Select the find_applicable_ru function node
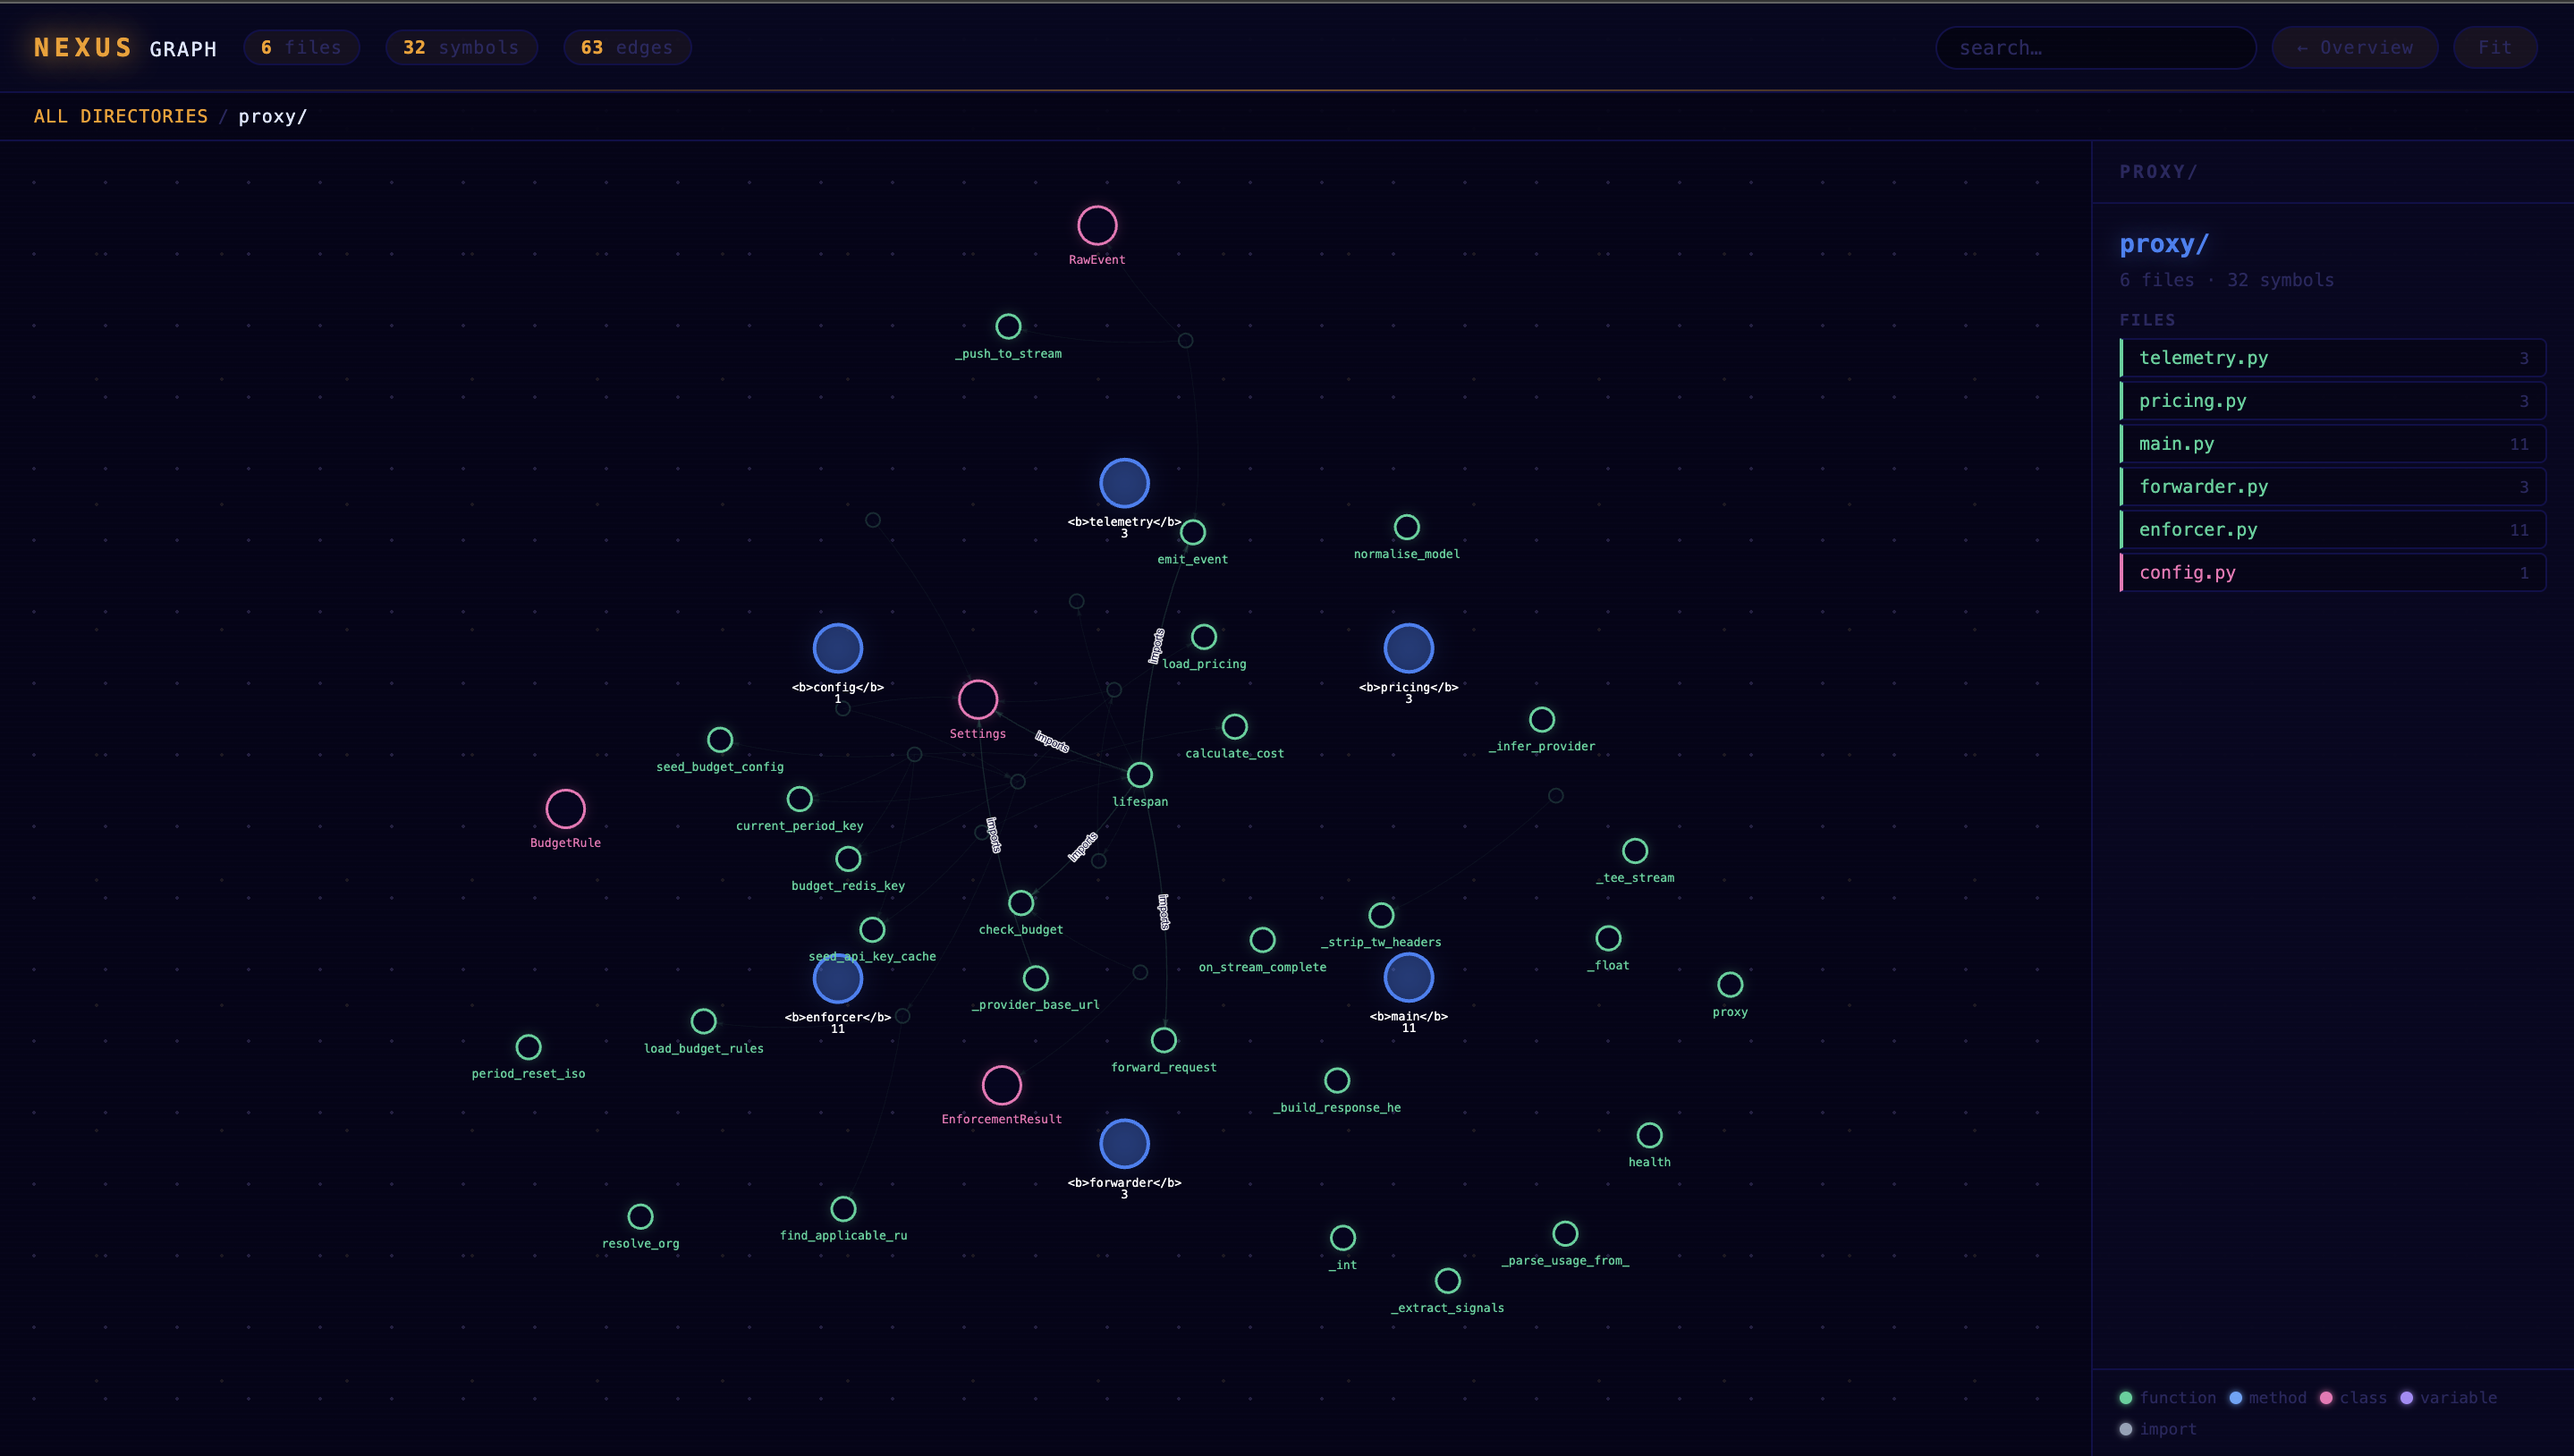Image resolution: width=2574 pixels, height=1456 pixels. [843, 1209]
